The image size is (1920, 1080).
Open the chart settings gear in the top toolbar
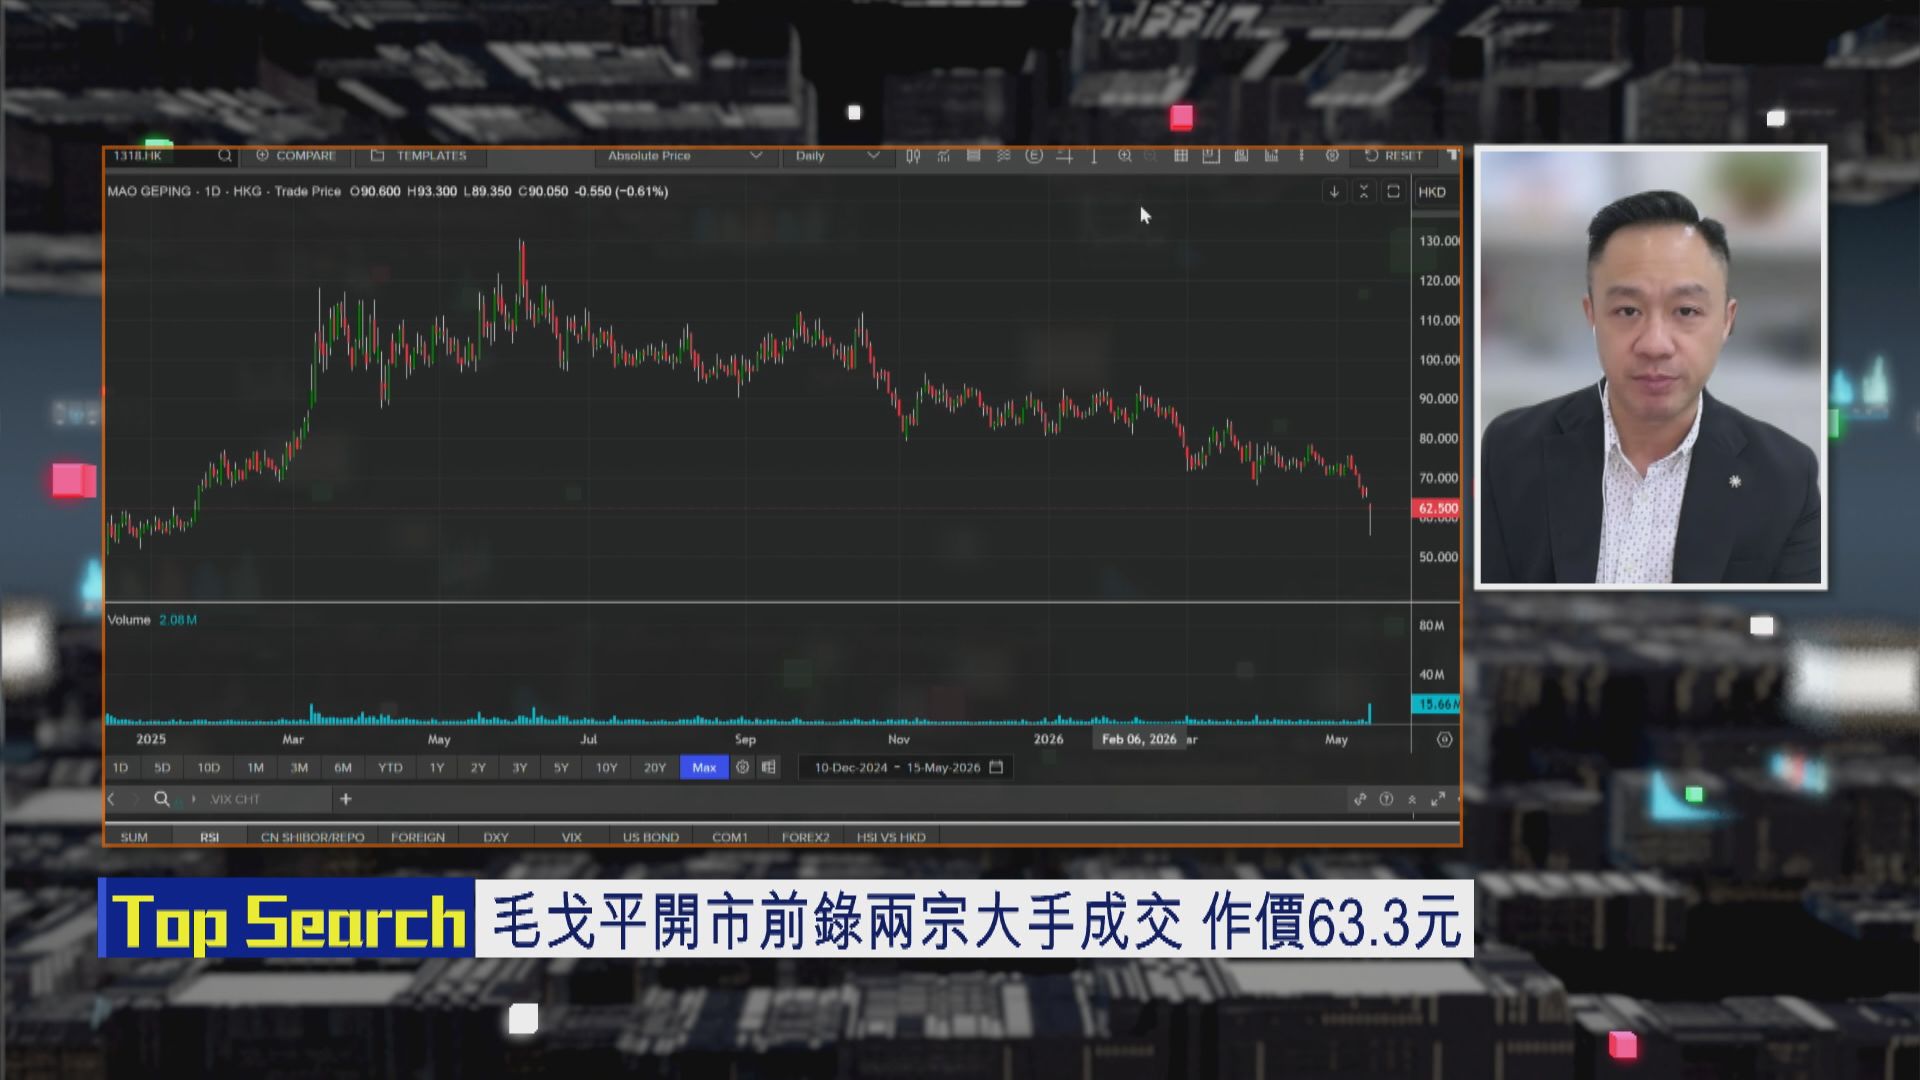[x=1332, y=156]
